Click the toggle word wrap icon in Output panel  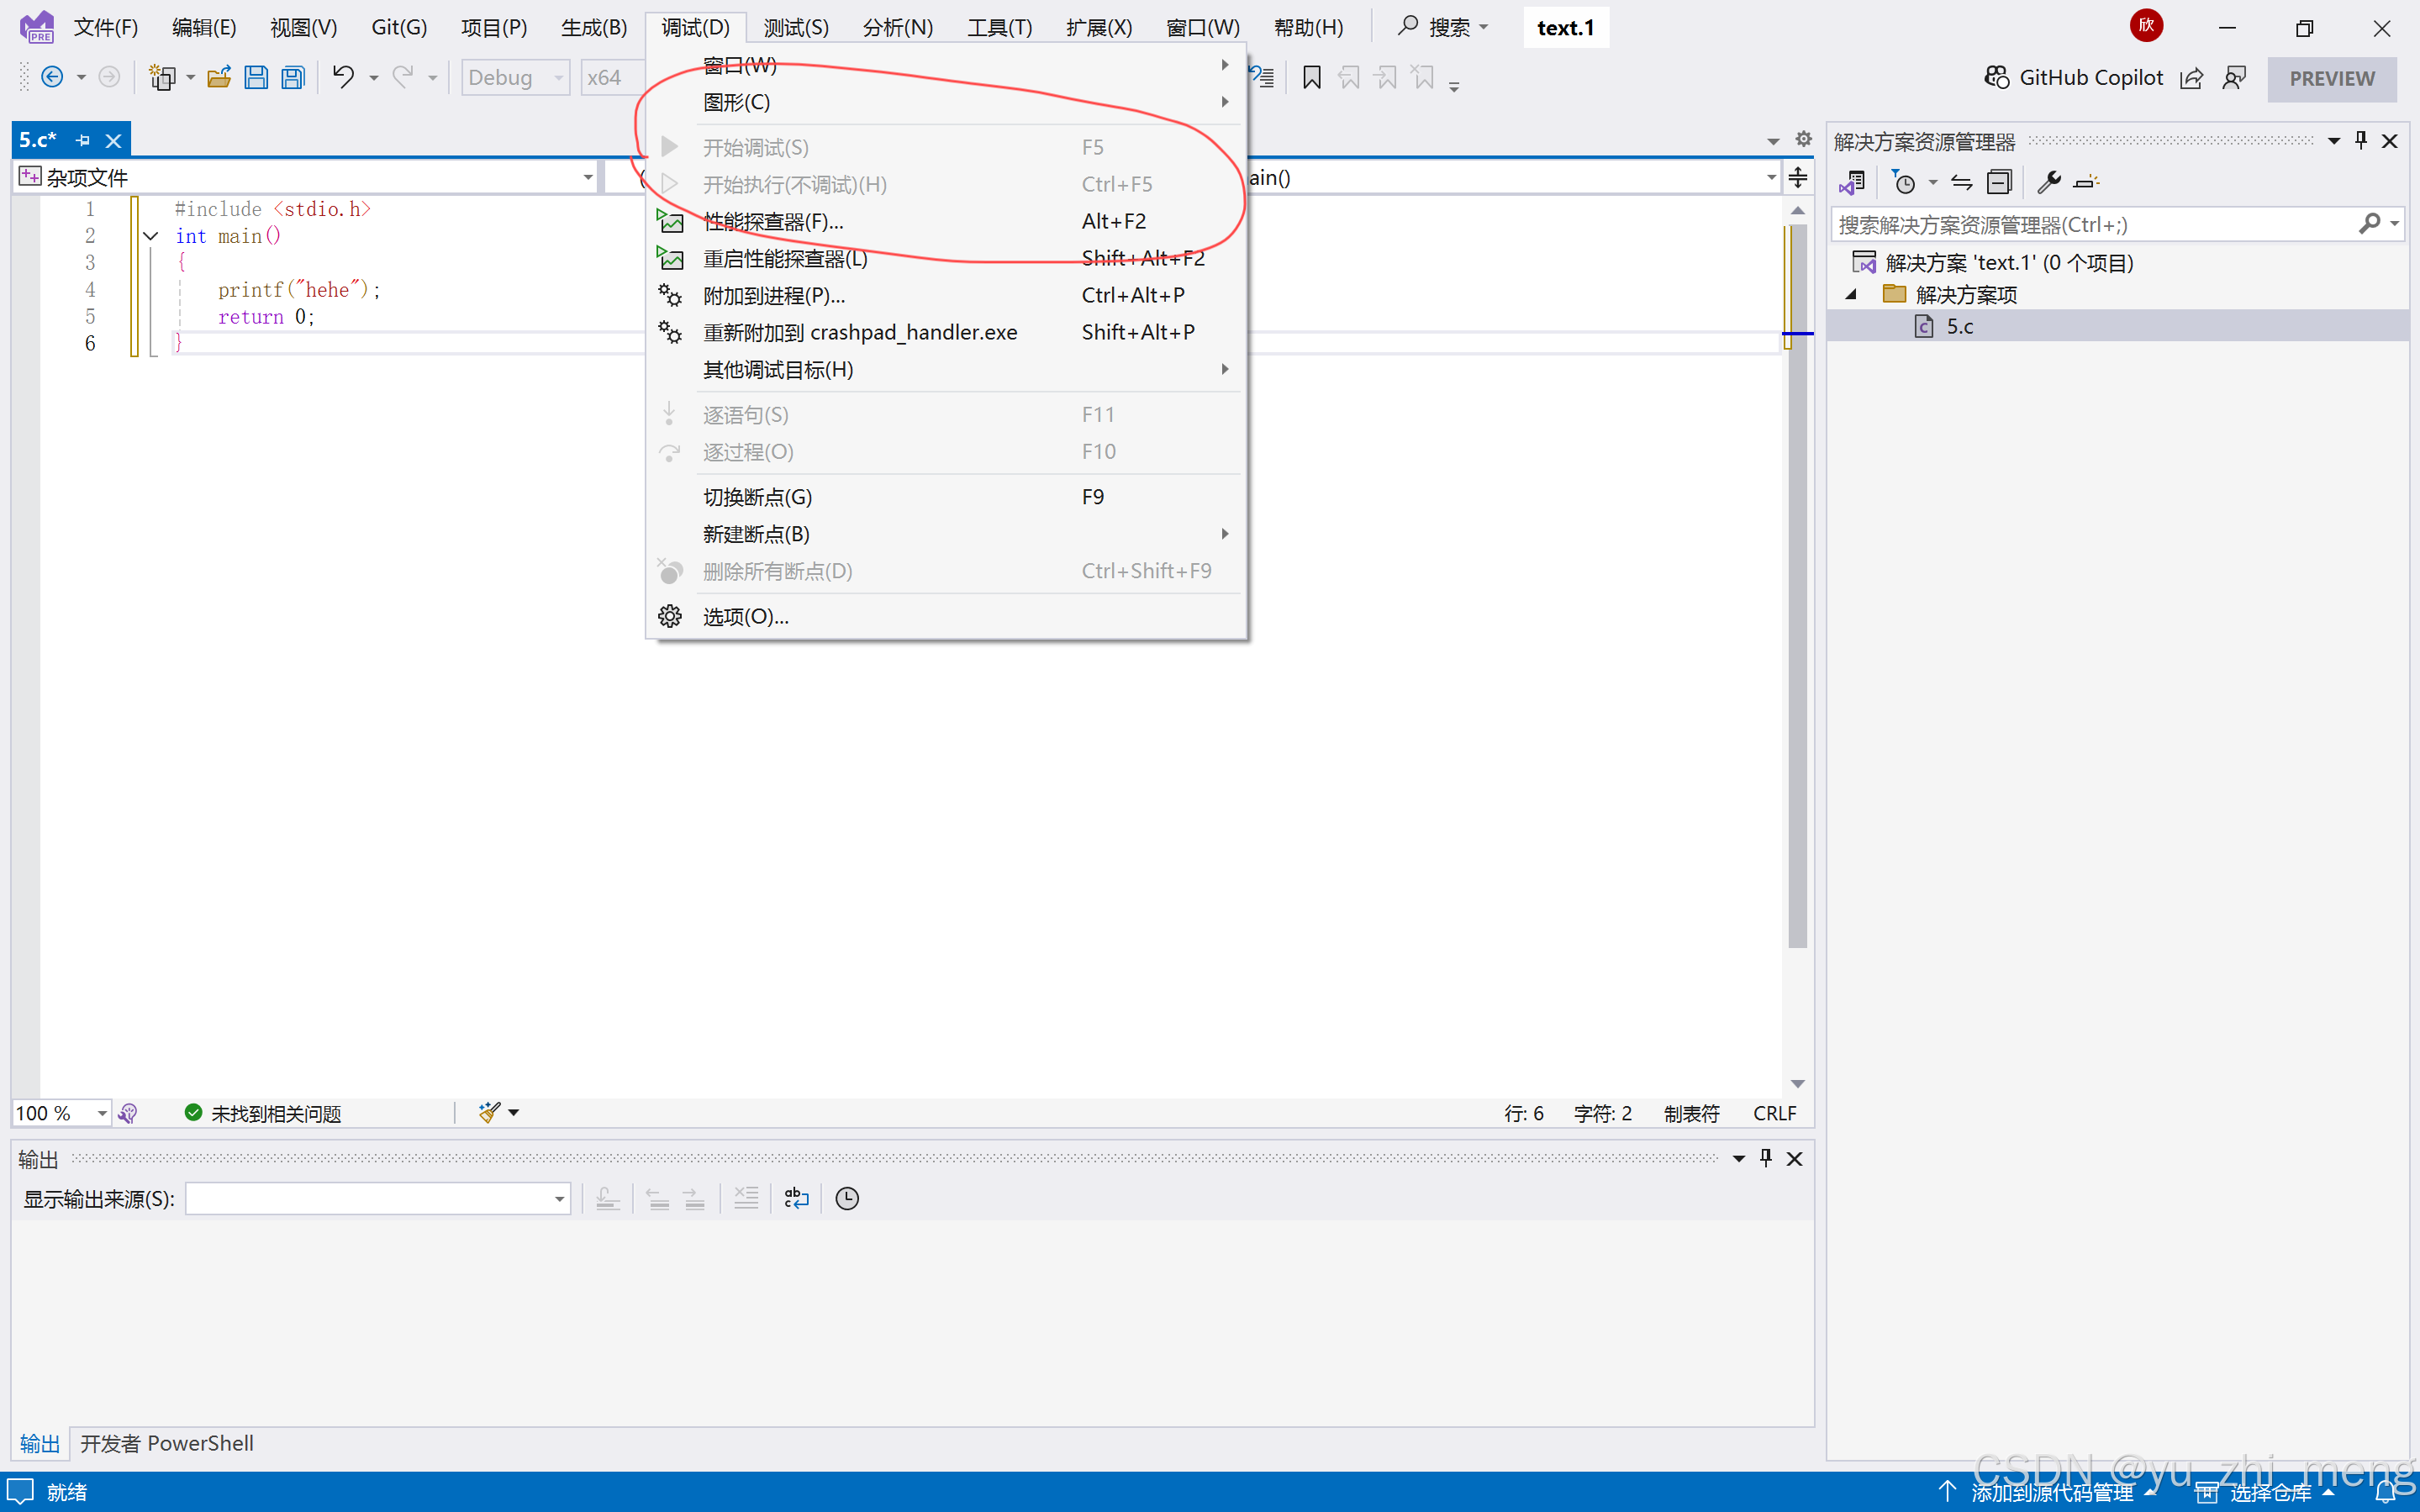pyautogui.click(x=796, y=1198)
